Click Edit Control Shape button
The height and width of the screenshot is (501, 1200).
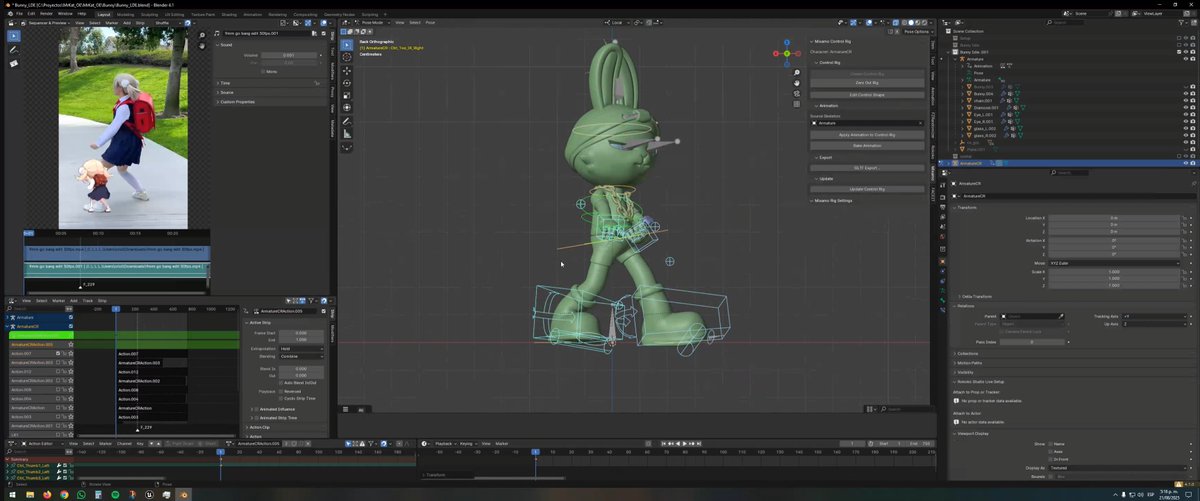tap(866, 95)
